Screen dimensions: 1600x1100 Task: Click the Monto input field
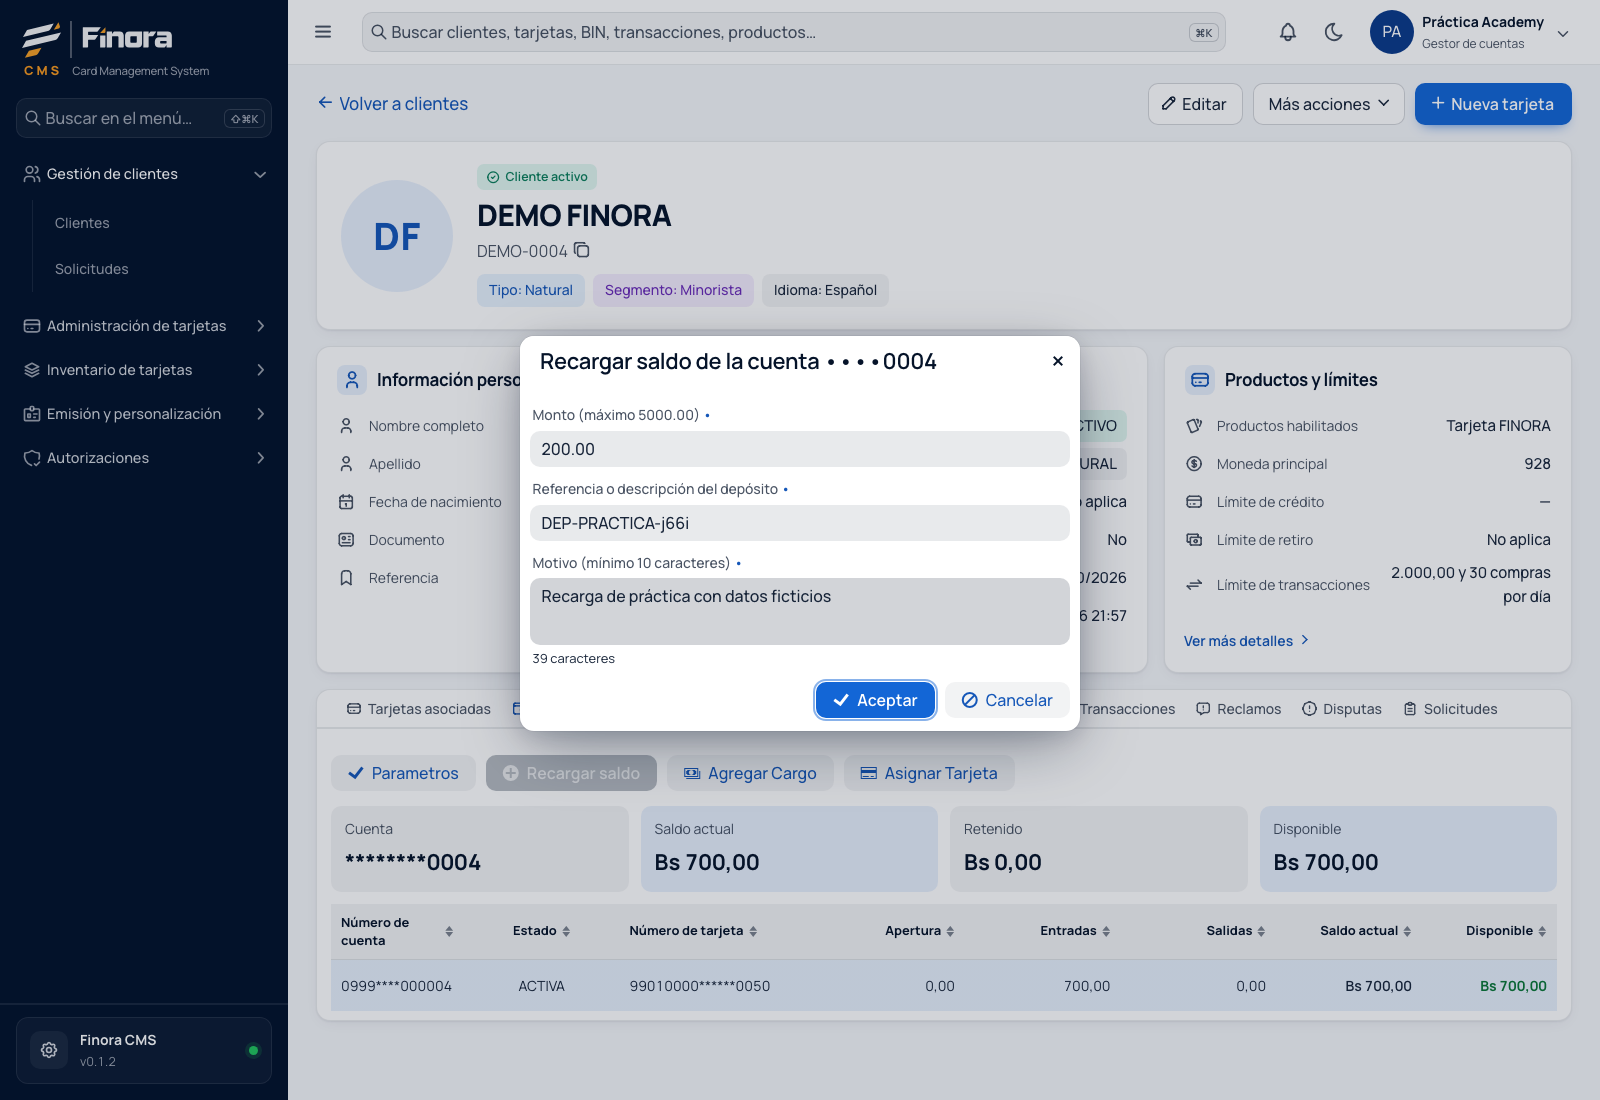click(x=800, y=449)
